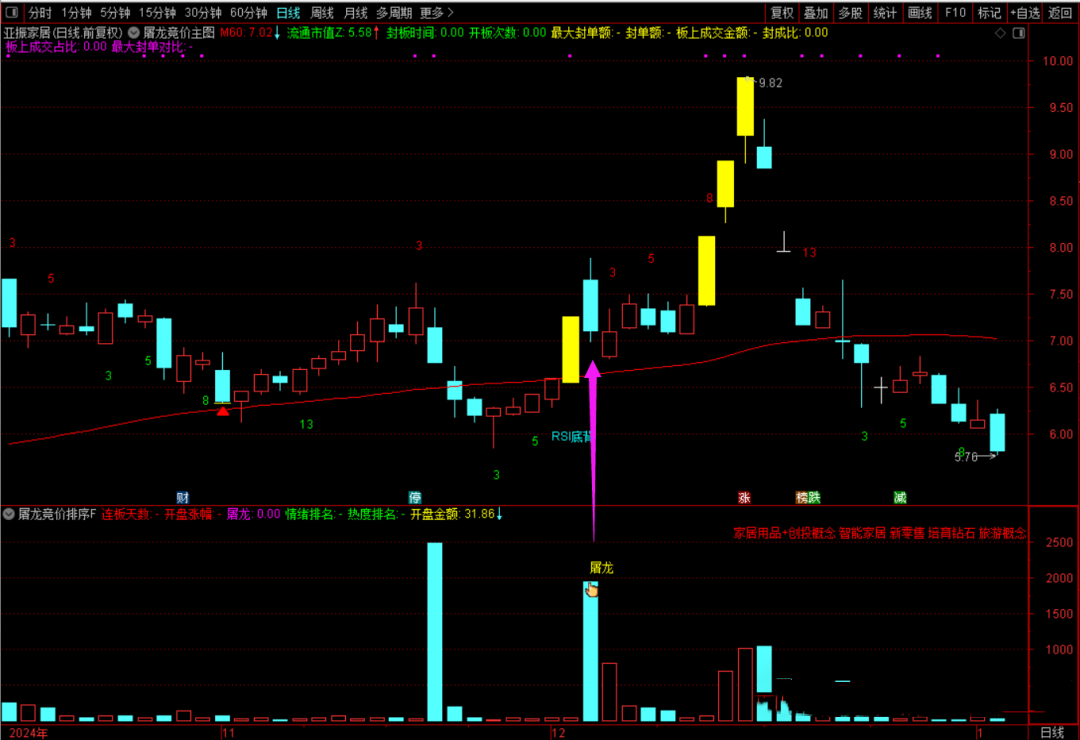The height and width of the screenshot is (740, 1080).
Task: Open the 画线 drawing tools
Action: pos(919,13)
